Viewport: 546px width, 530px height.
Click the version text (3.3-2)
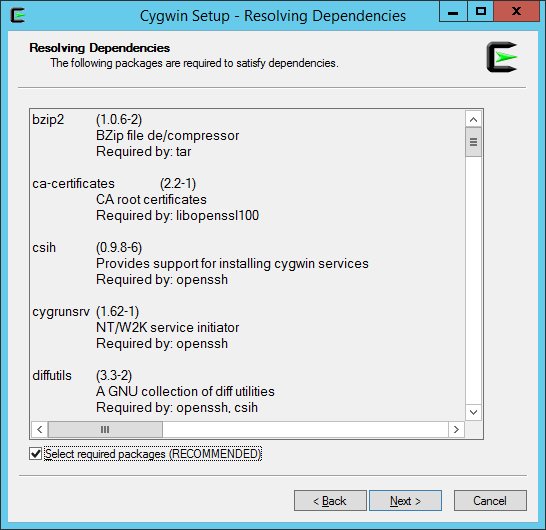point(114,376)
